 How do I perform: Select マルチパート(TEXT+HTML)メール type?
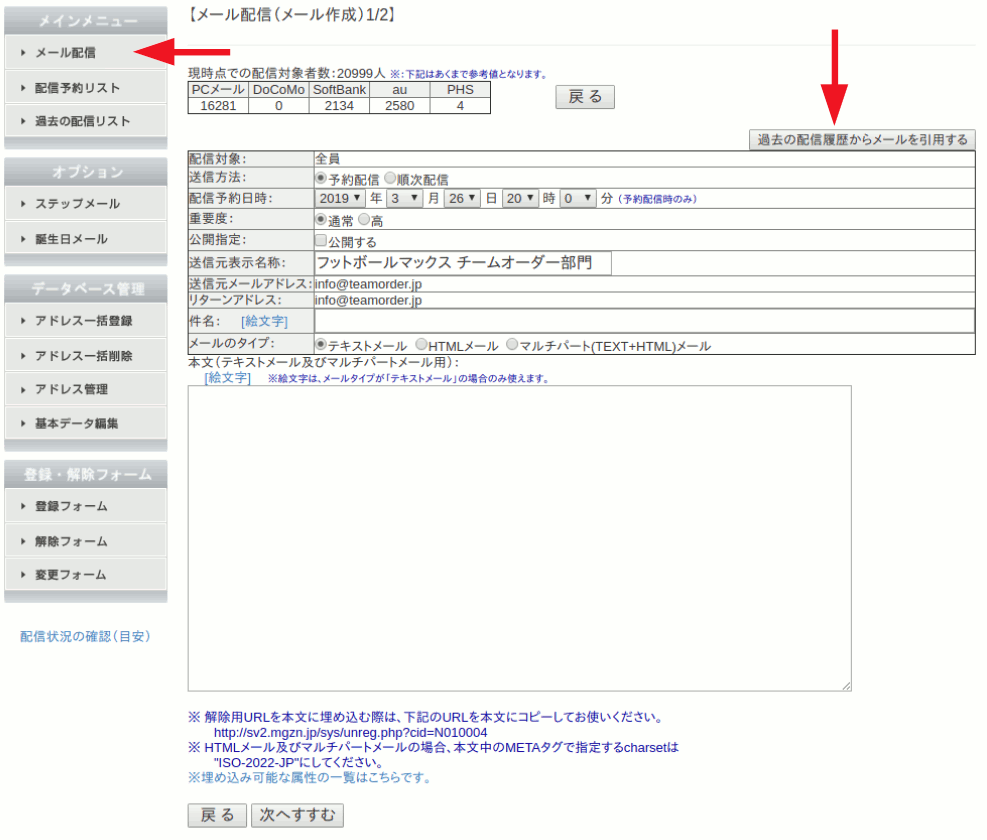pyautogui.click(x=512, y=345)
